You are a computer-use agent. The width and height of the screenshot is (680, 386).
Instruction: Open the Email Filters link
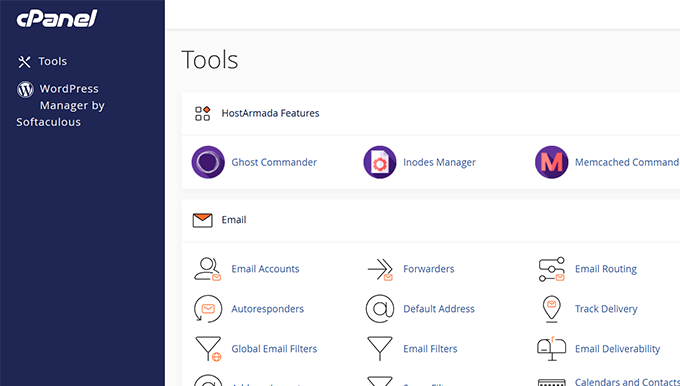tap(430, 349)
